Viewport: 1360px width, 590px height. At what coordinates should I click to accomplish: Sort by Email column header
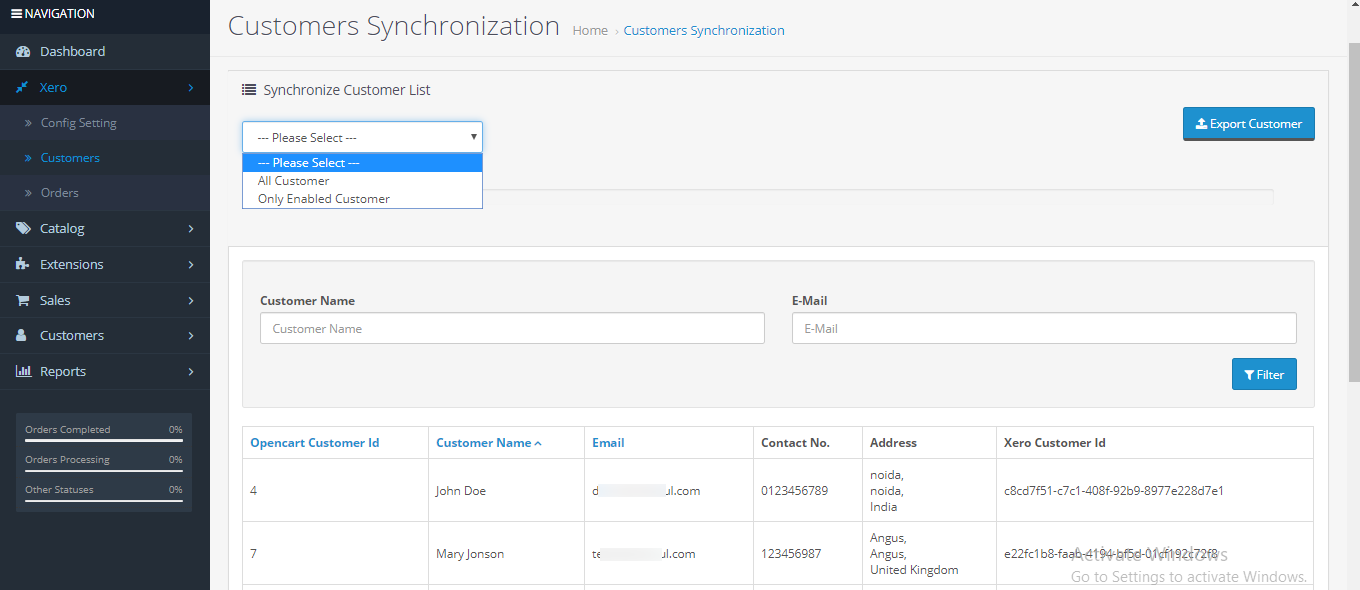(608, 443)
